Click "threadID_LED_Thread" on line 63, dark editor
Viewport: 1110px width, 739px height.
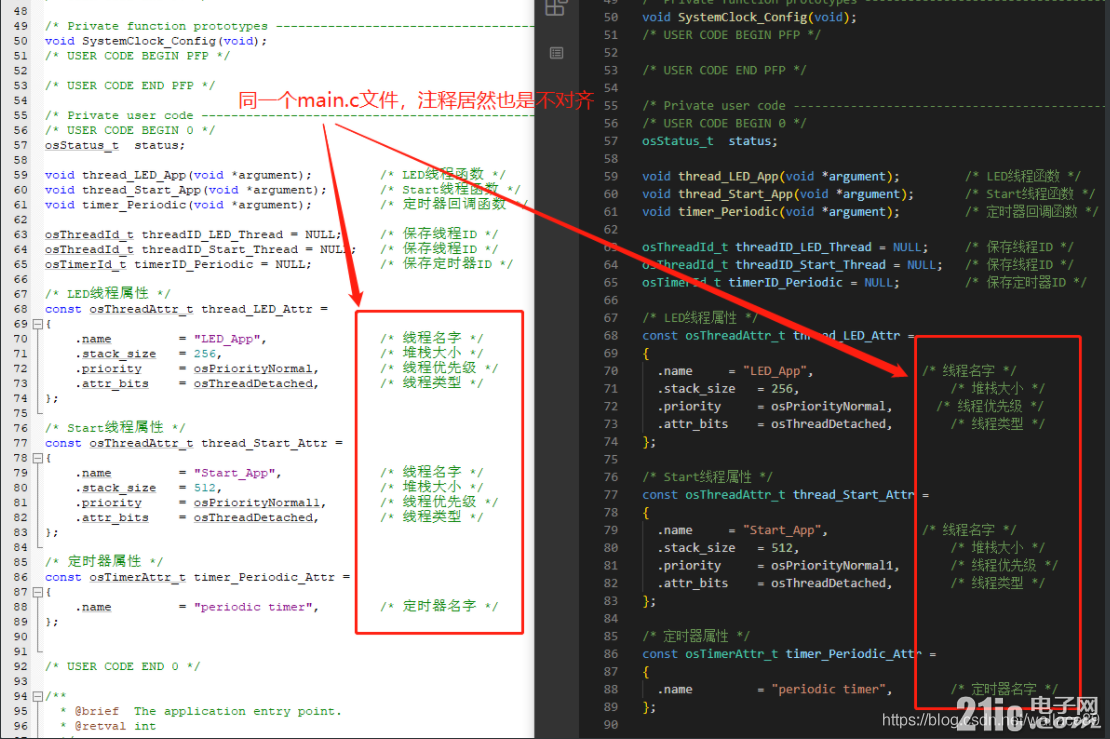click(x=803, y=247)
